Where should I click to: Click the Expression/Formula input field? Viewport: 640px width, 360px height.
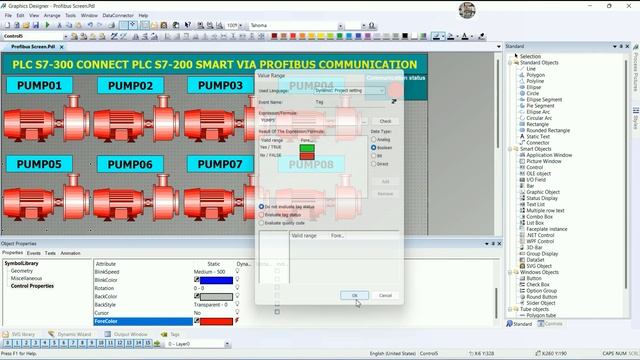[309, 121]
